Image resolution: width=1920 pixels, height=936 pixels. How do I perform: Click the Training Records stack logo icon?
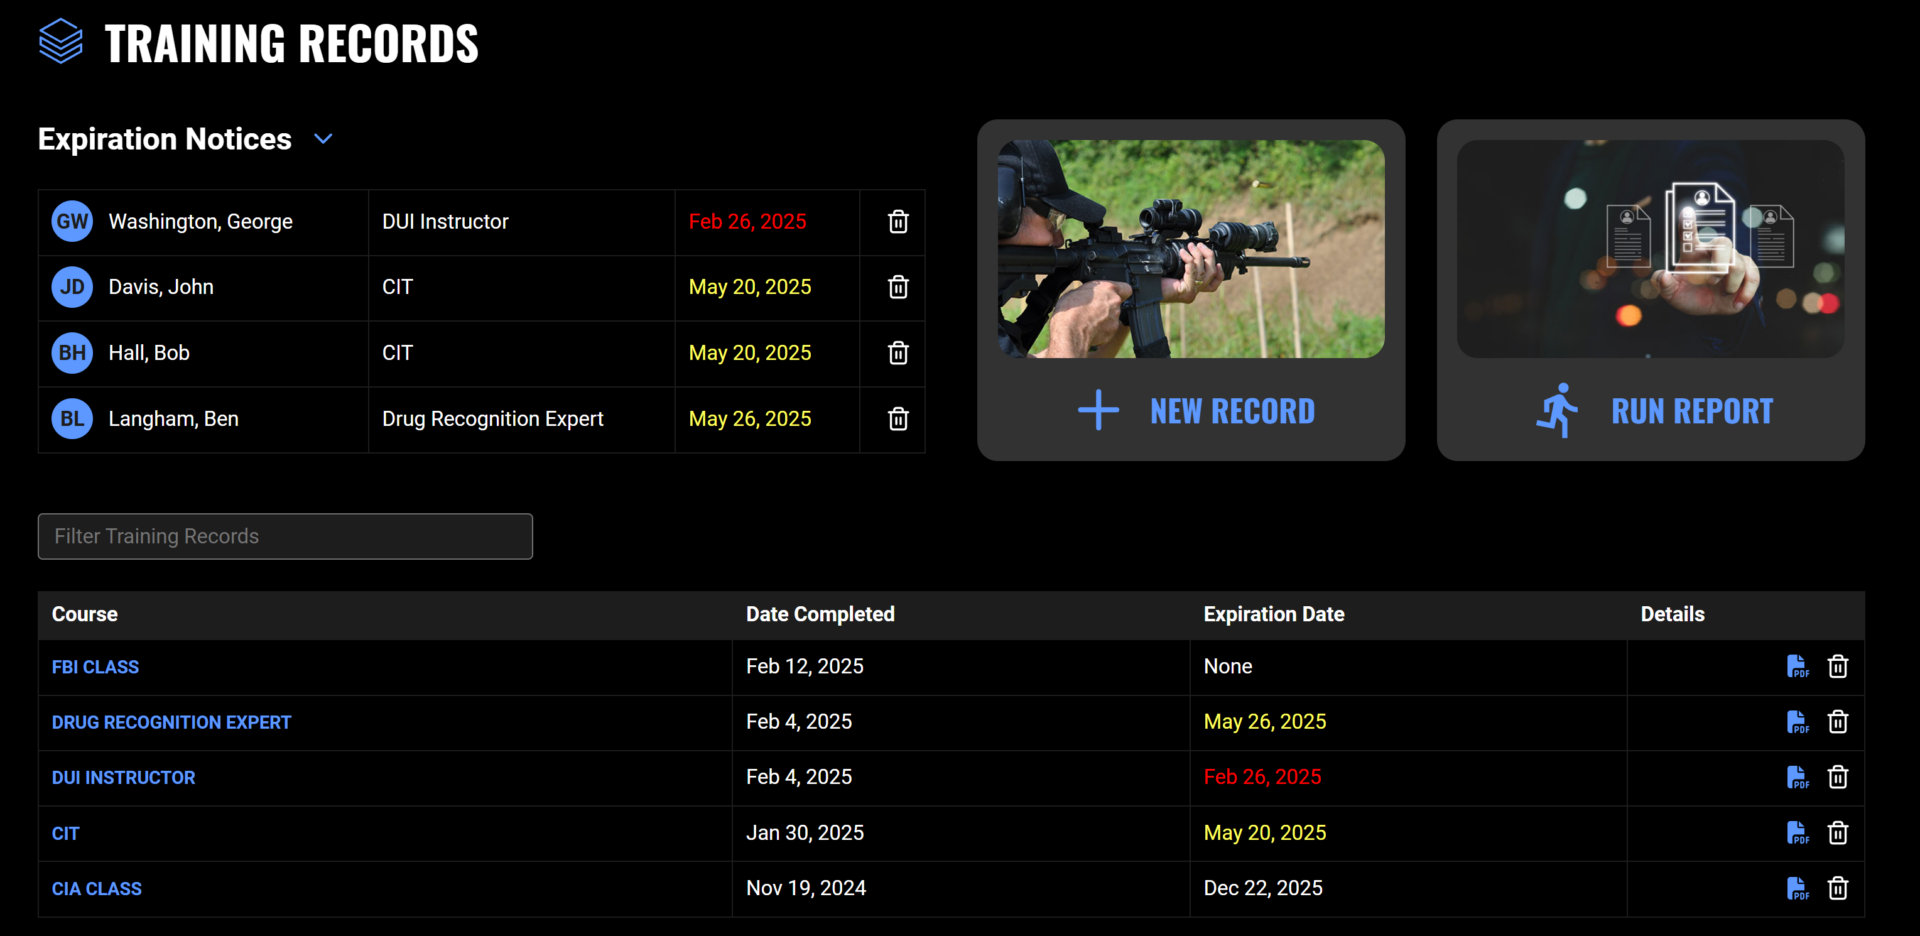[61, 42]
